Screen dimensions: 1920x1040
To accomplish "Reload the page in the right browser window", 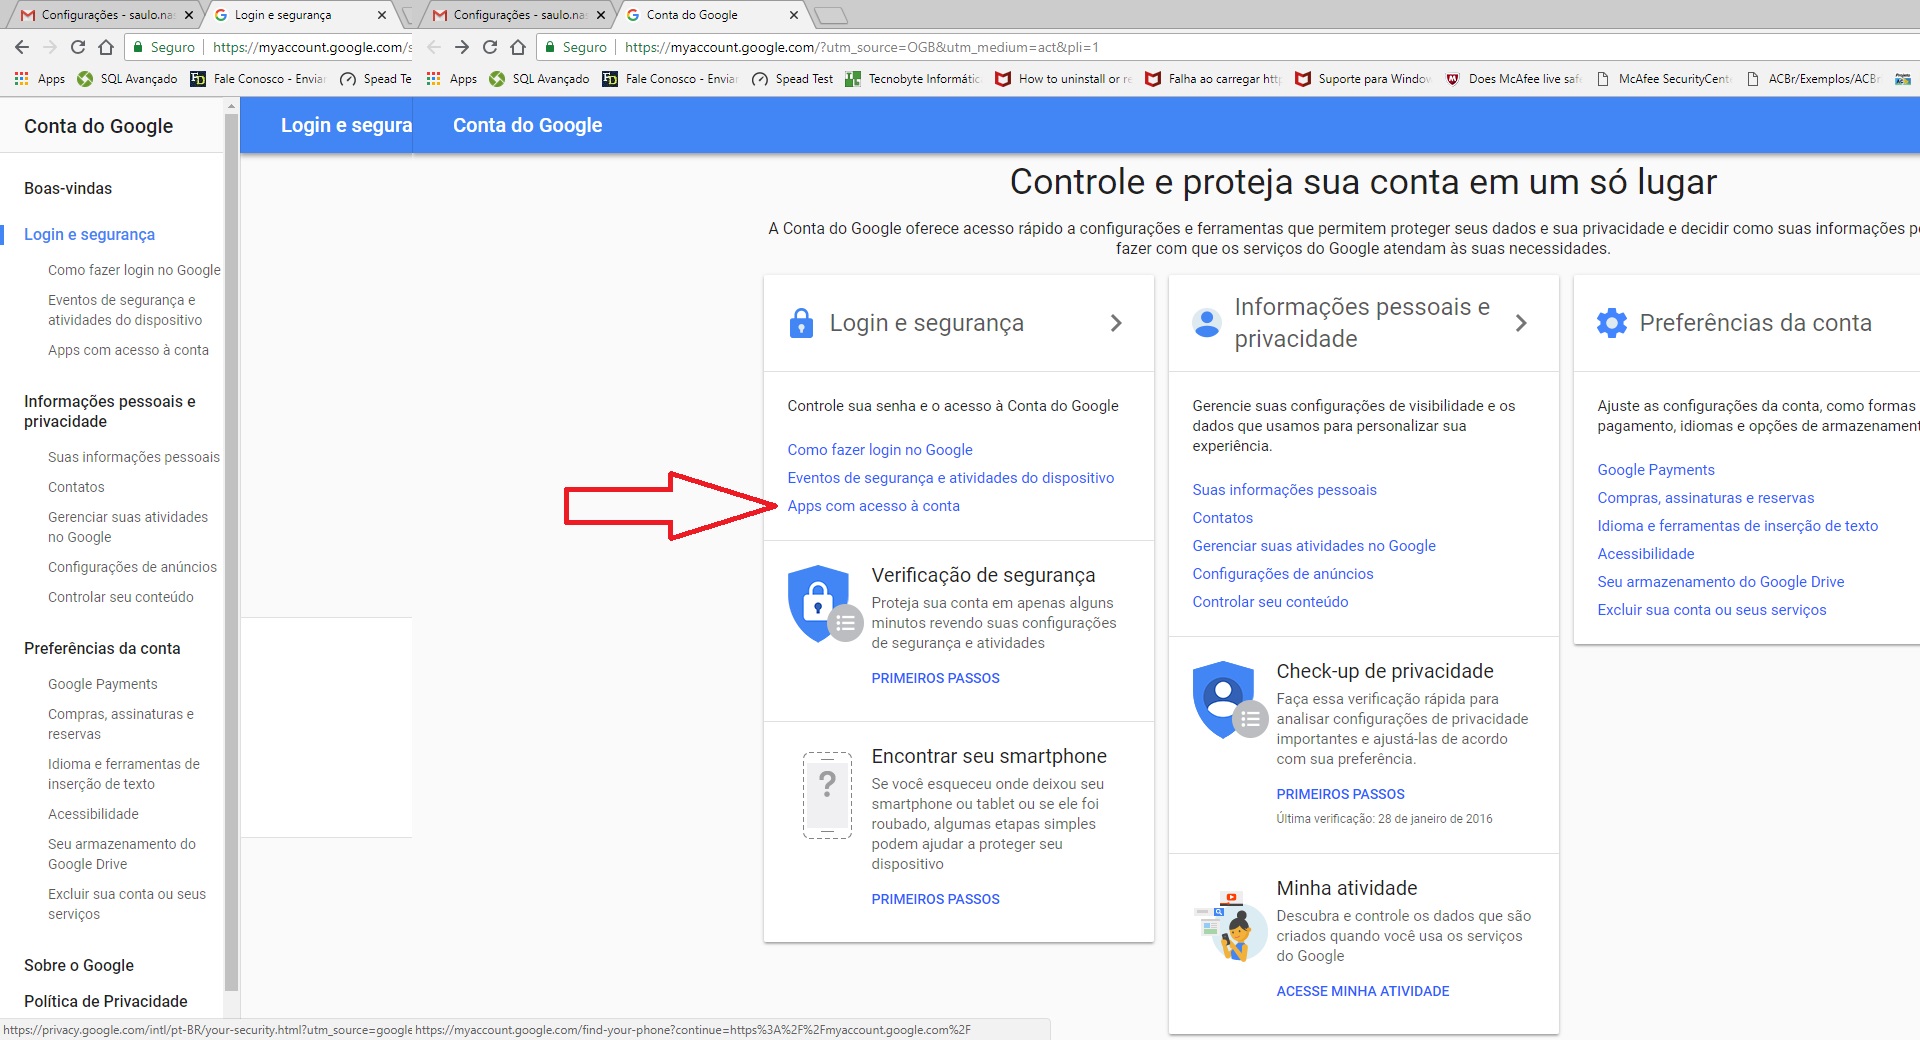I will [x=490, y=47].
